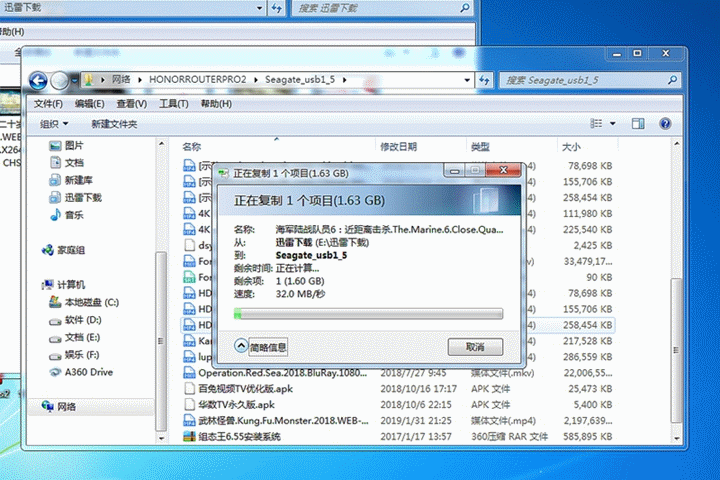Open the recent pages arrow beside Forward
The height and width of the screenshot is (480, 720).
(x=74, y=81)
